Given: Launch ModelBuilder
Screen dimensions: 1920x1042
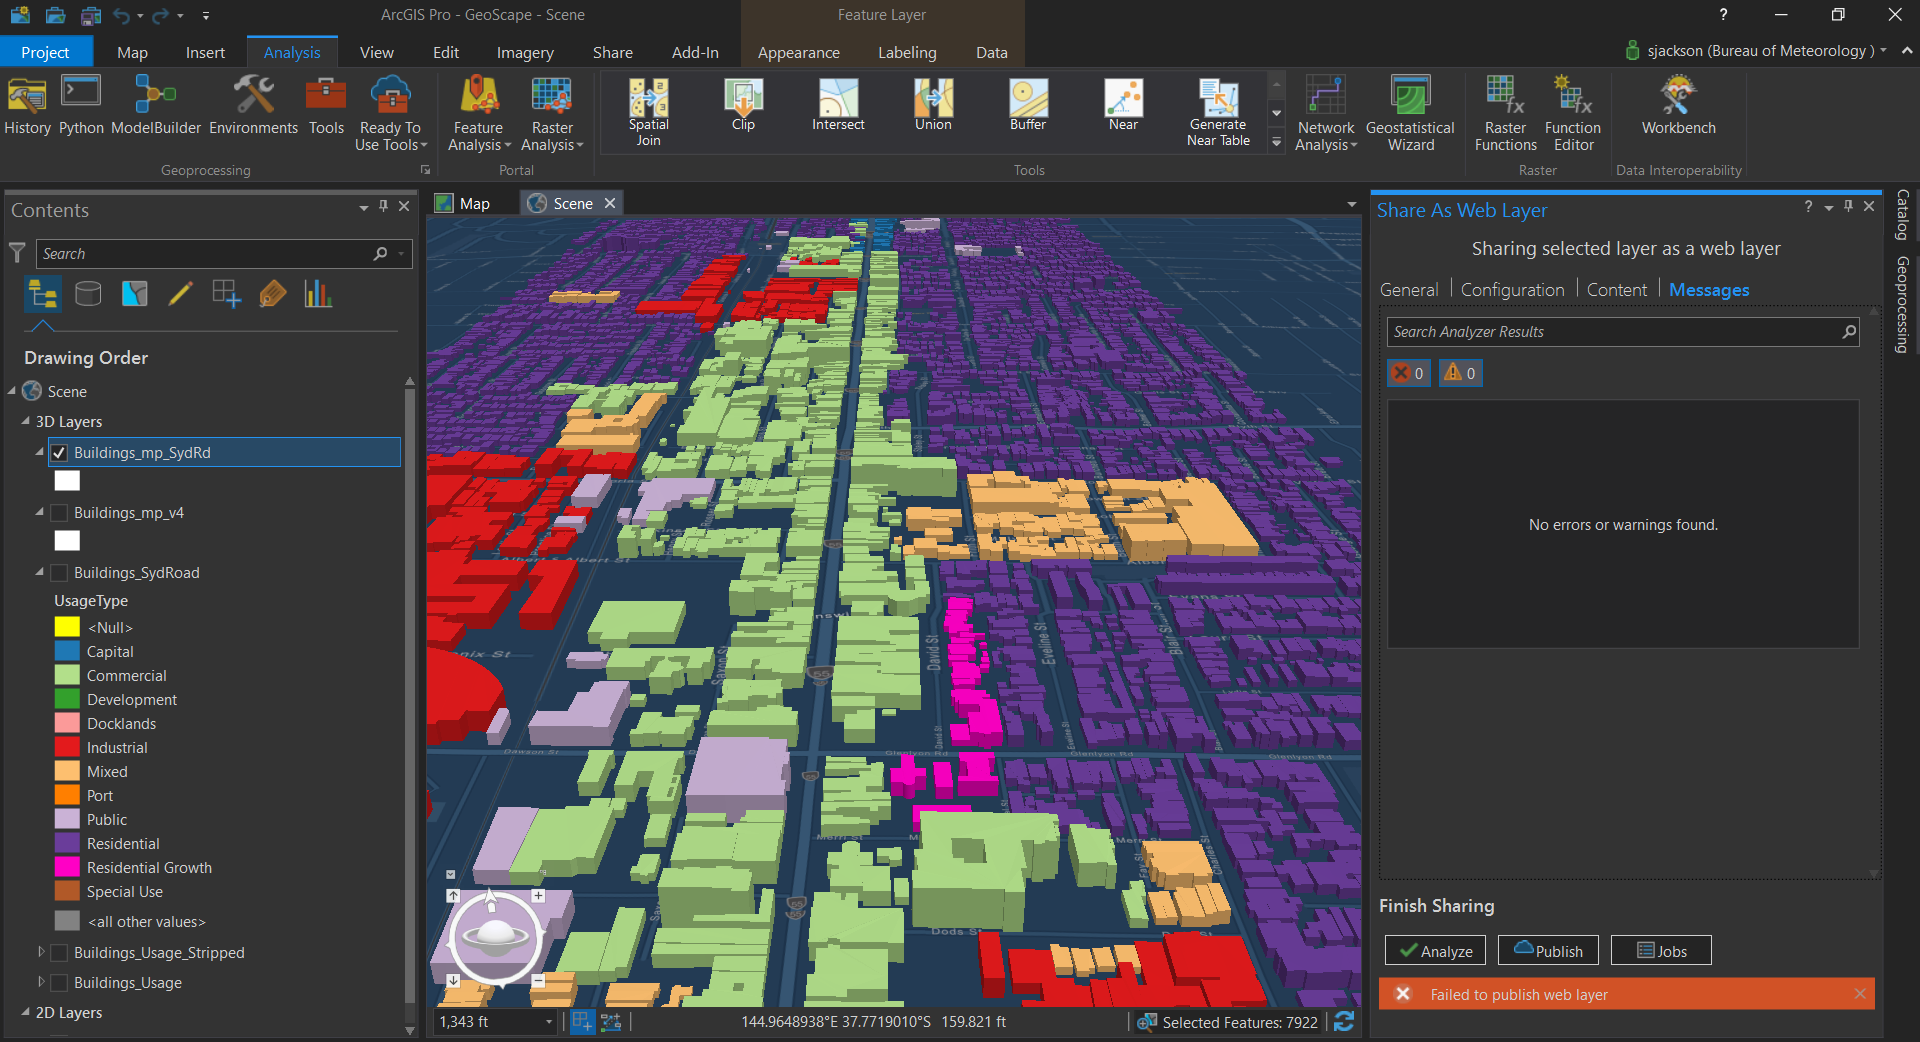Looking at the screenshot, I should pyautogui.click(x=156, y=106).
